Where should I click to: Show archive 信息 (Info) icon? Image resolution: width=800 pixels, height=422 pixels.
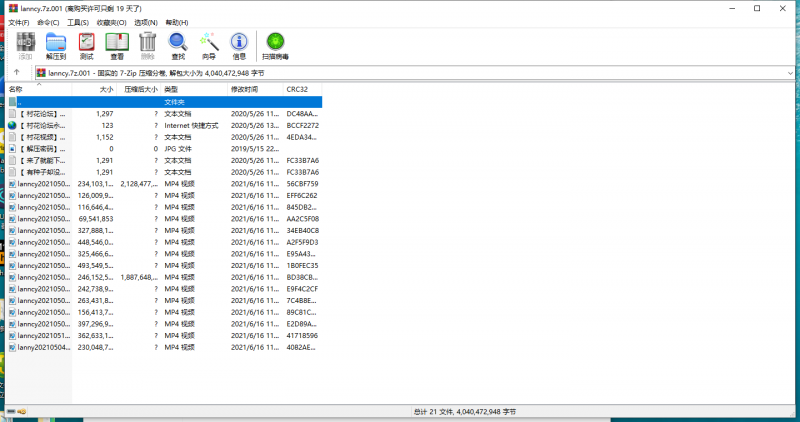coord(239,45)
